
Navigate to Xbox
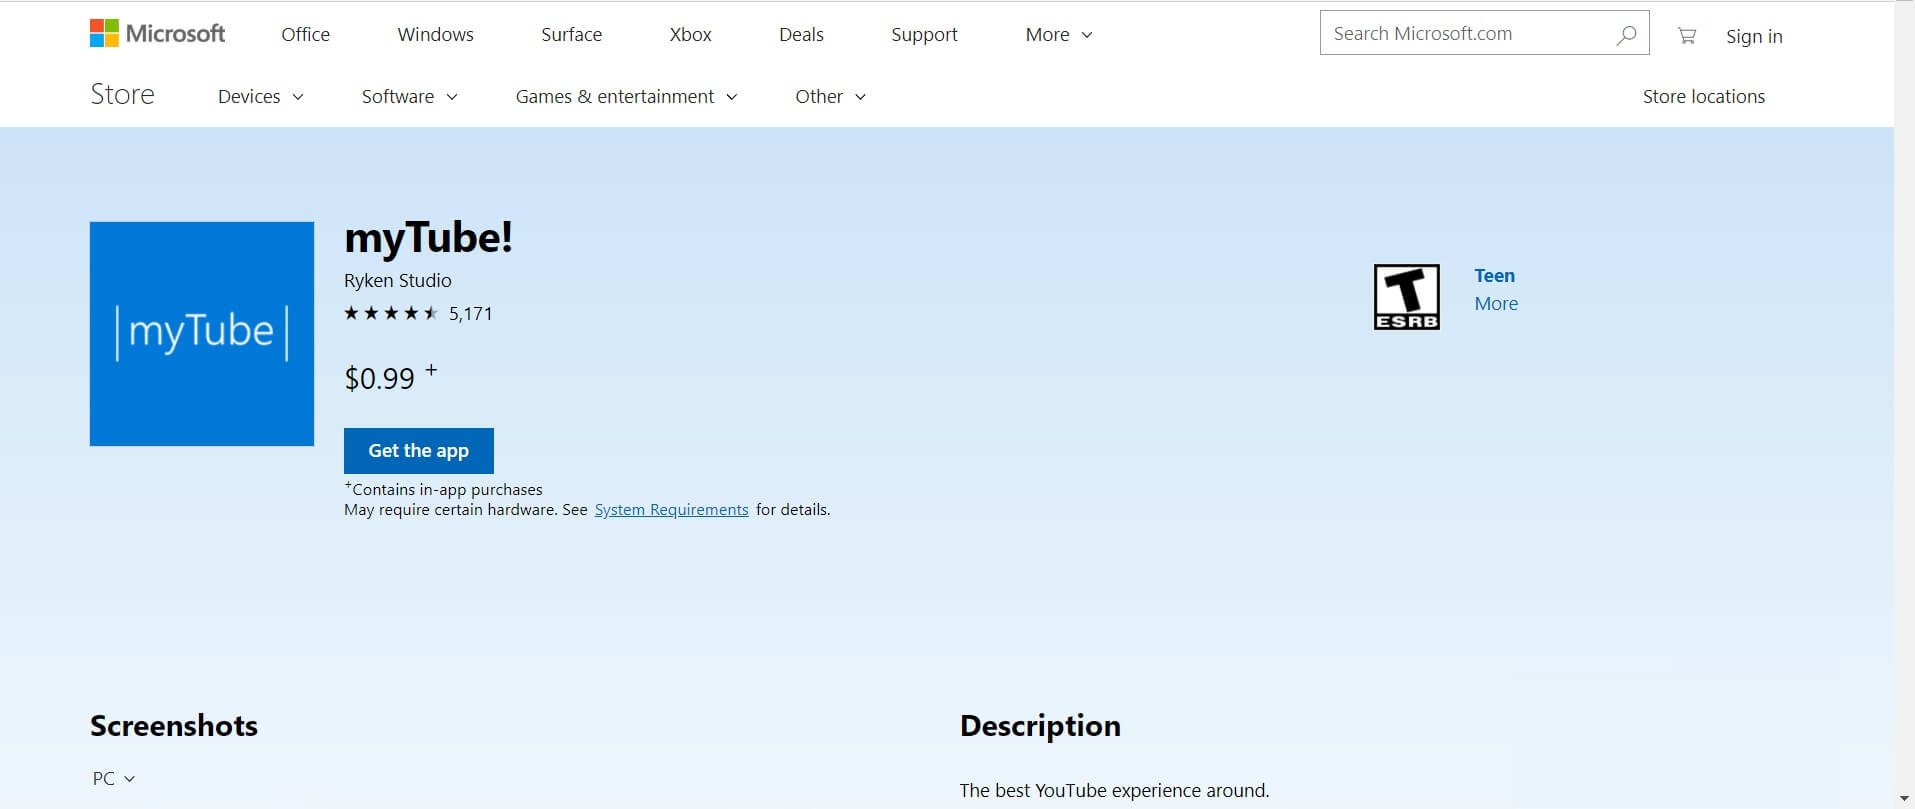pos(690,34)
